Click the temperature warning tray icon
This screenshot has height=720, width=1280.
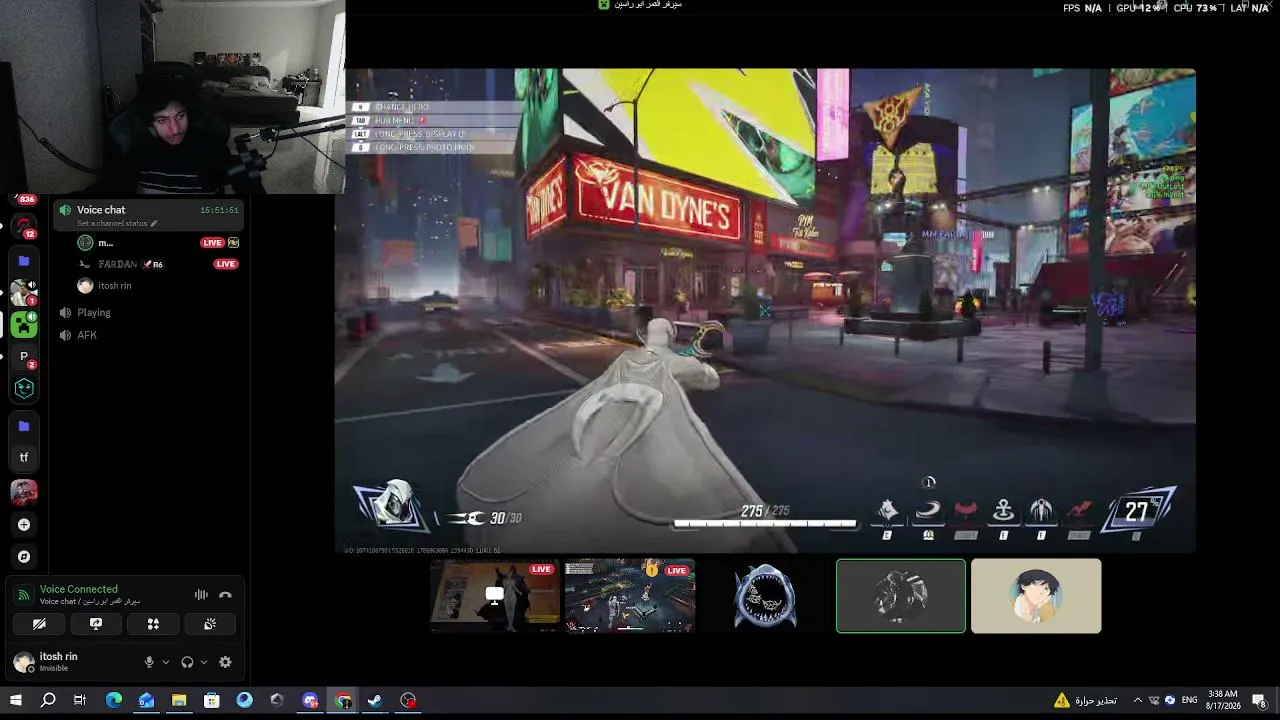pyautogui.click(x=1061, y=700)
